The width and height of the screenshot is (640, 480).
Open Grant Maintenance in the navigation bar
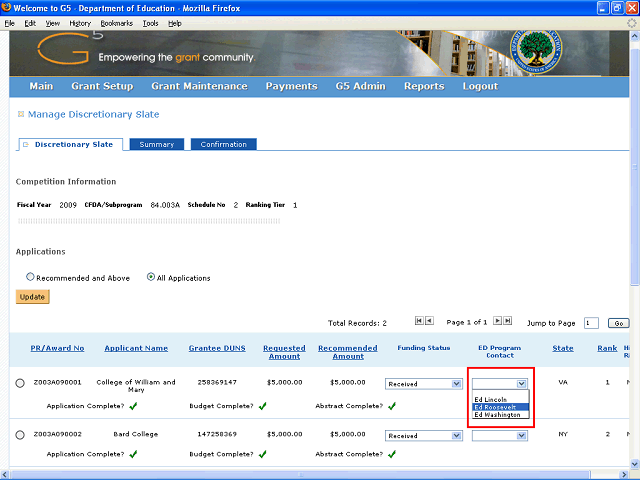point(199,86)
